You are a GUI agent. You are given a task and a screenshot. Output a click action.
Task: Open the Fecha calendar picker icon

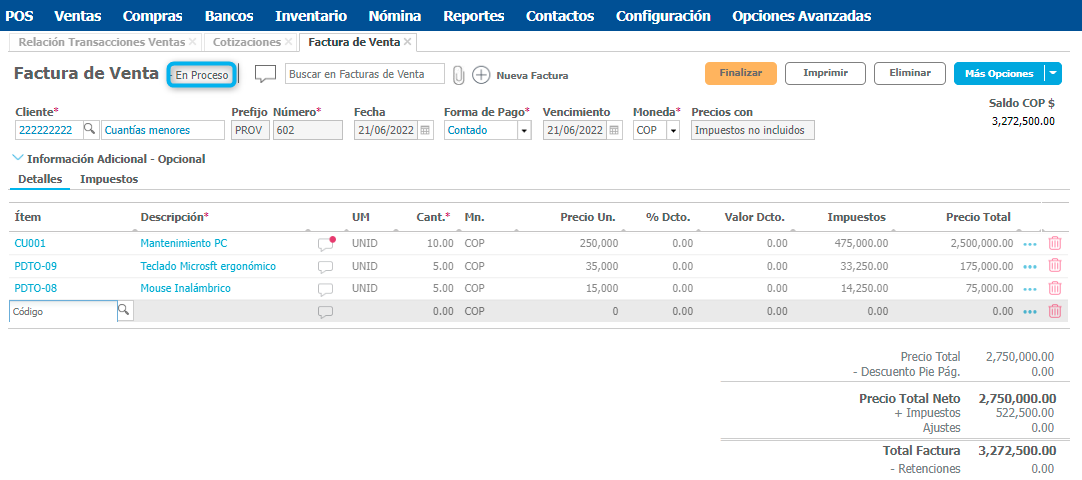(425, 130)
